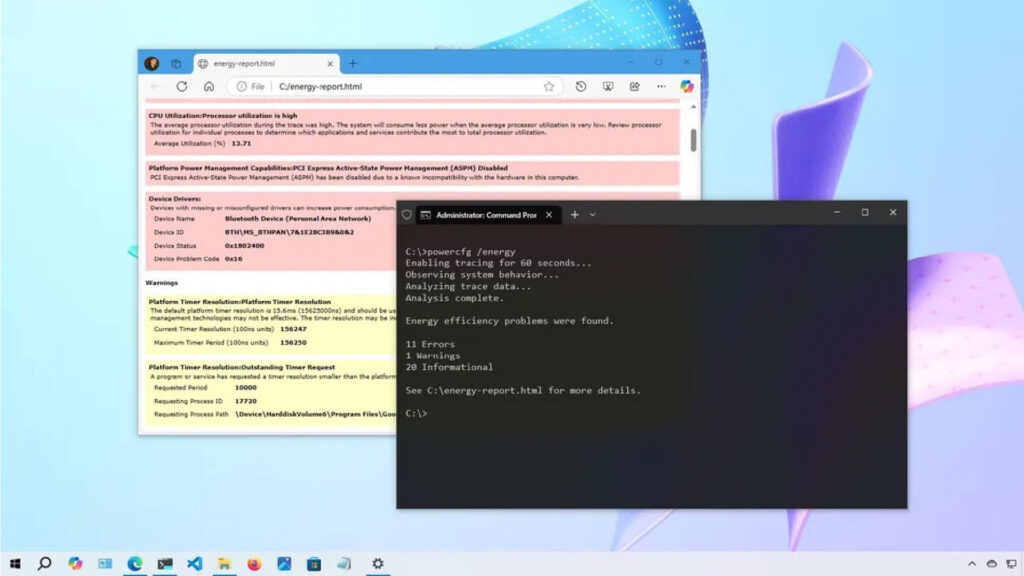Open new tab dropdown in Terminal
Screen dimensions: 1024x576
[593, 214]
